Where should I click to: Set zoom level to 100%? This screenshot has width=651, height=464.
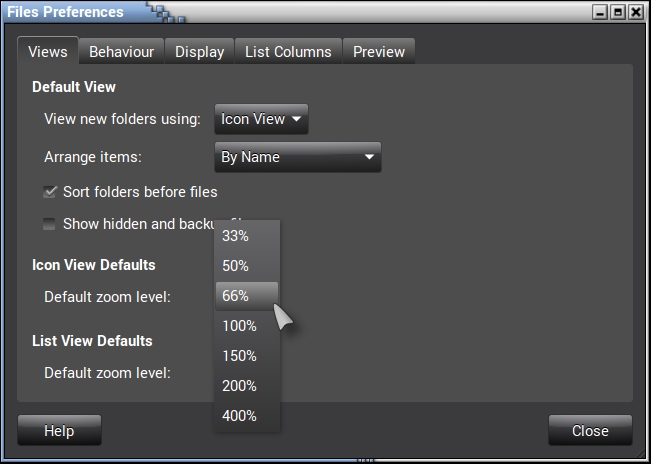coord(239,326)
